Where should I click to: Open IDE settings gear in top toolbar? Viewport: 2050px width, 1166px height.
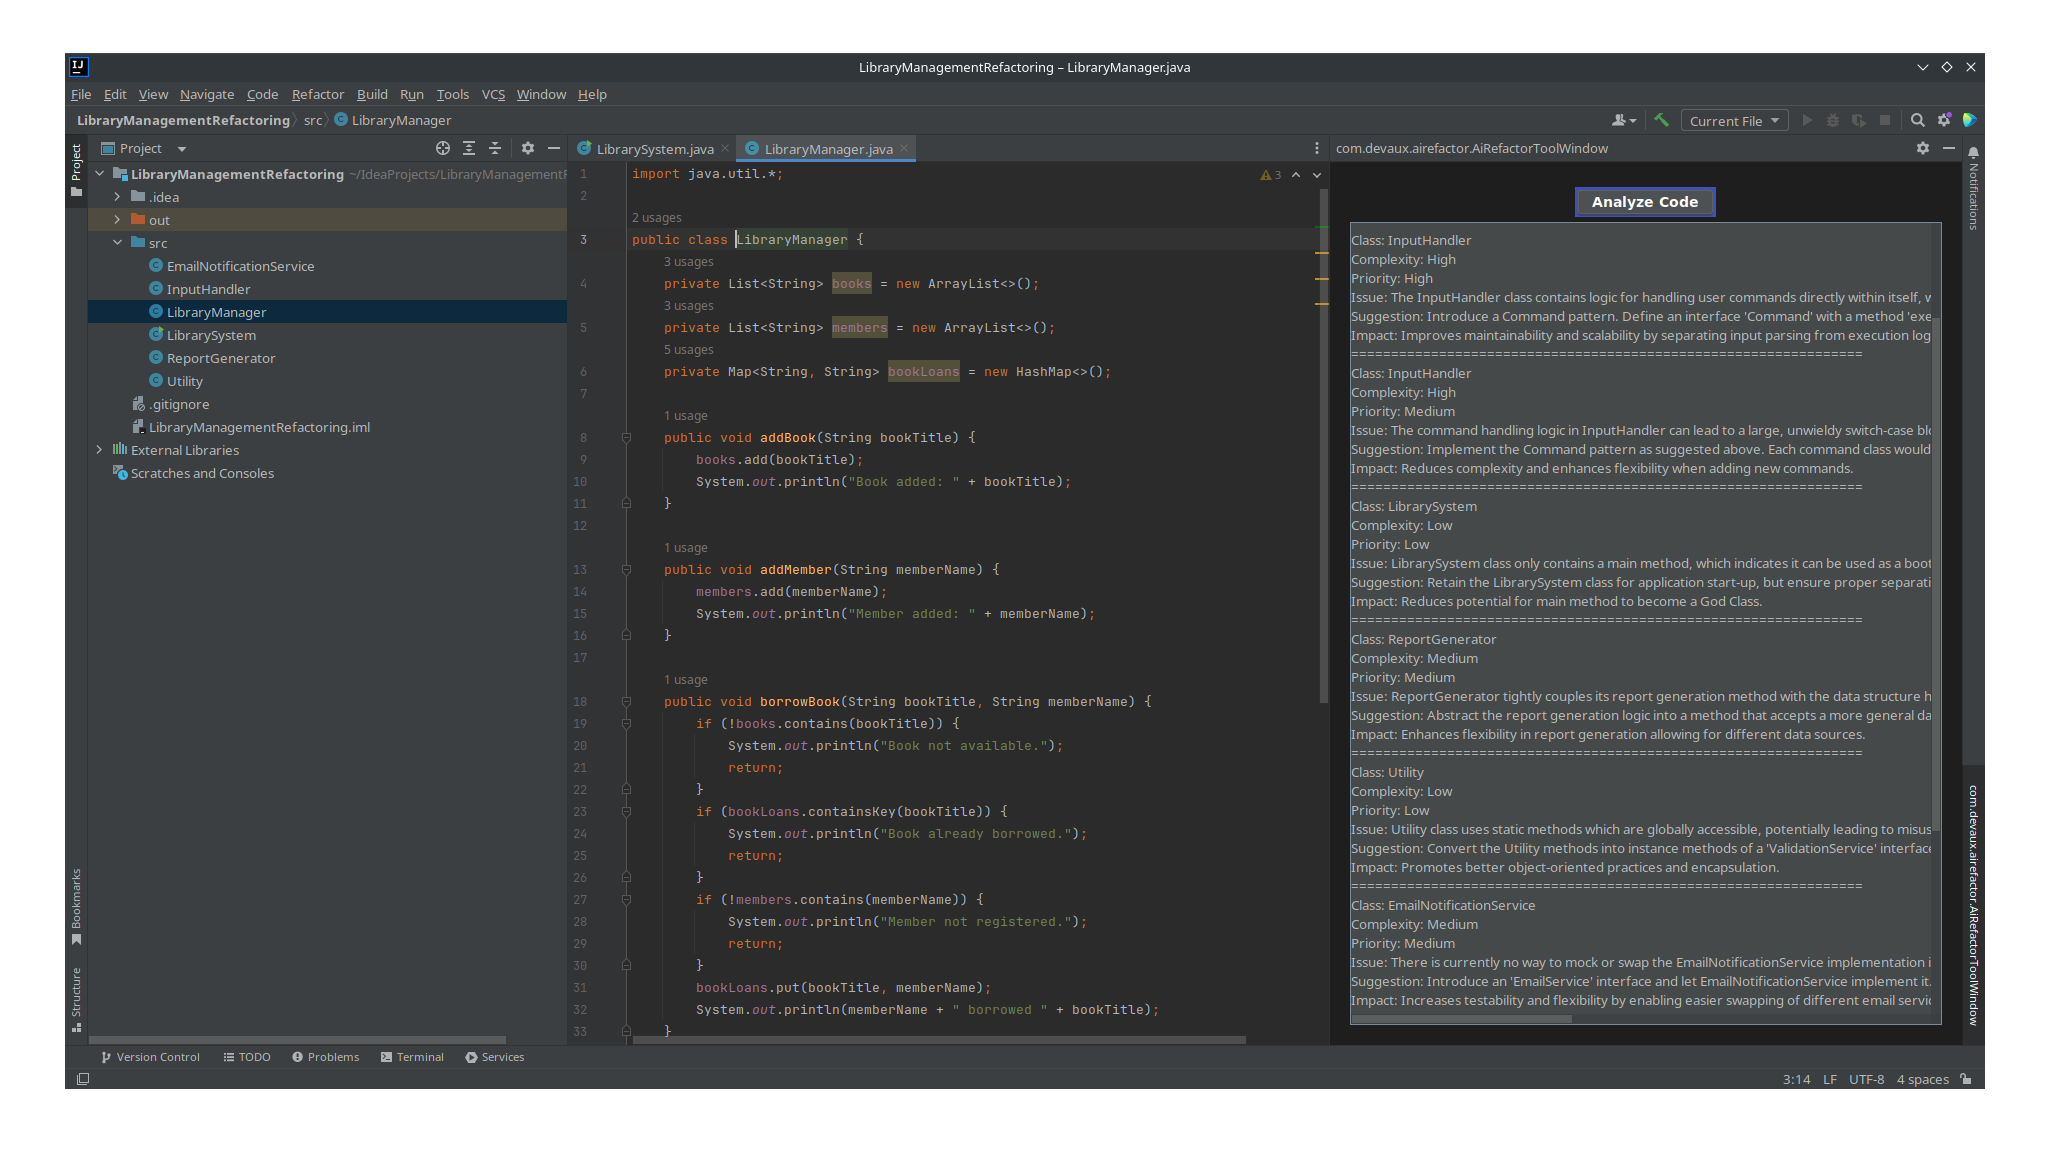point(1944,120)
